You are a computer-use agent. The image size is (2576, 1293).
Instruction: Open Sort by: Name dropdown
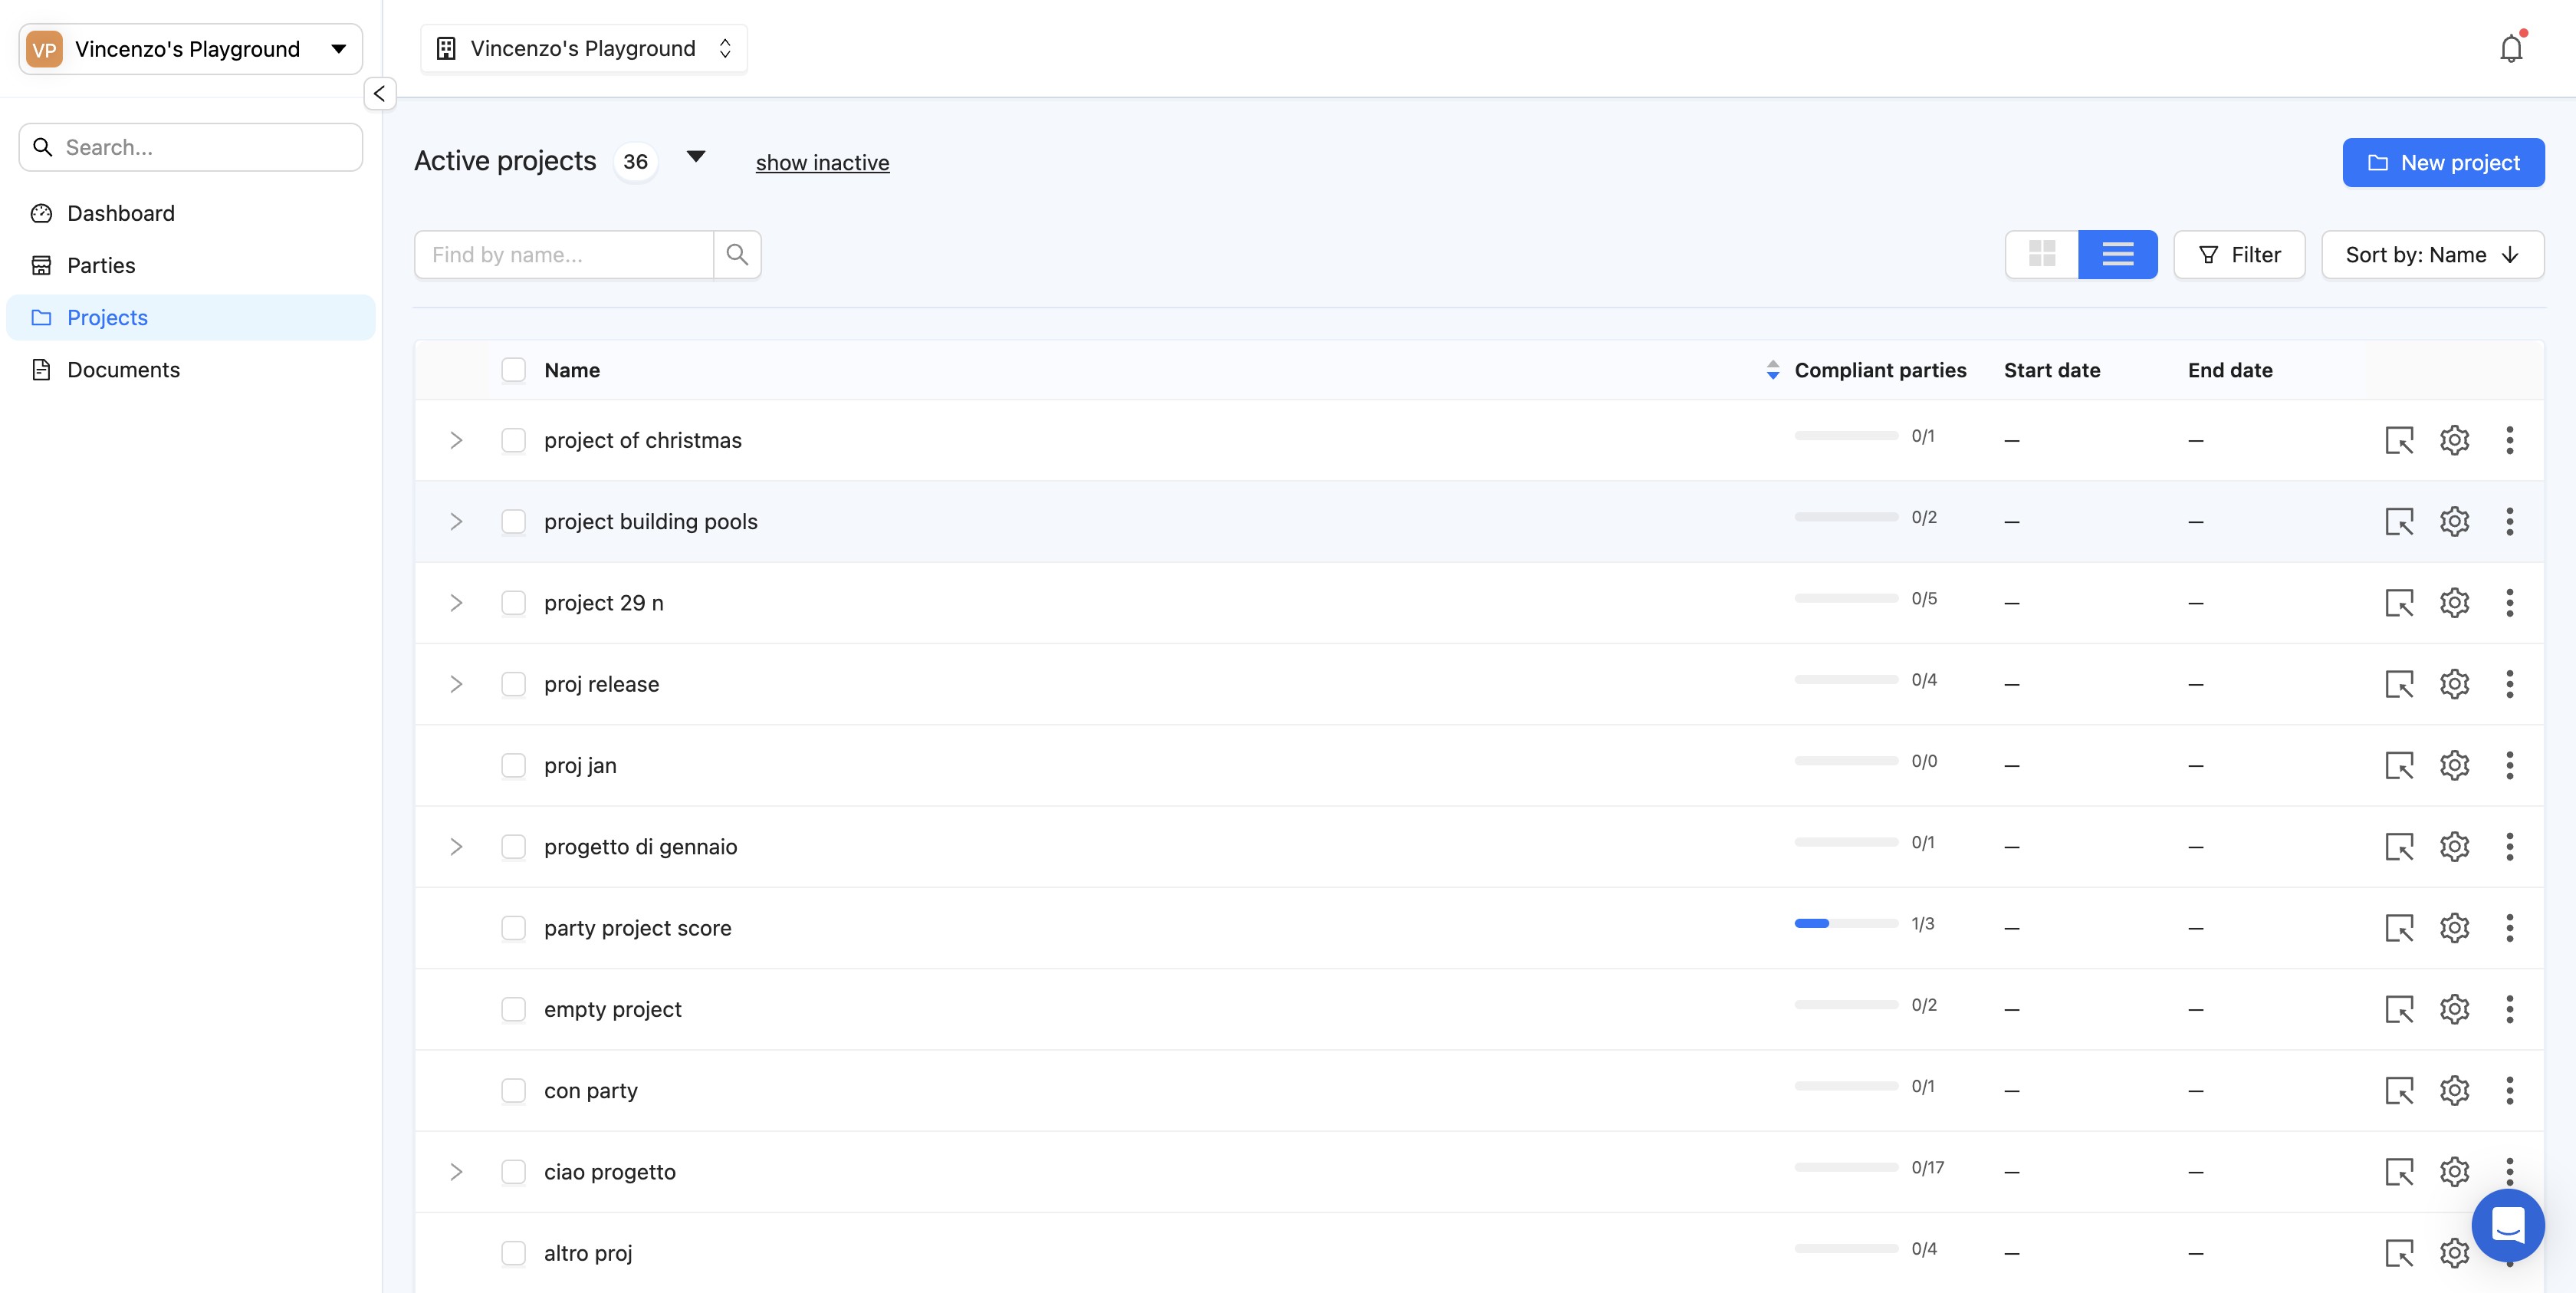point(2431,254)
